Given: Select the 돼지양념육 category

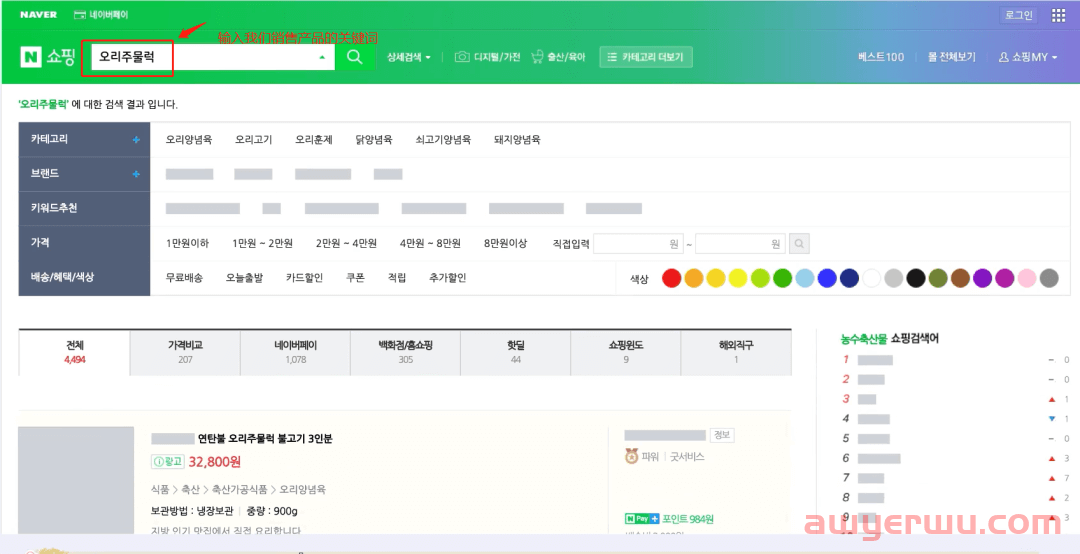Looking at the screenshot, I should [x=517, y=140].
